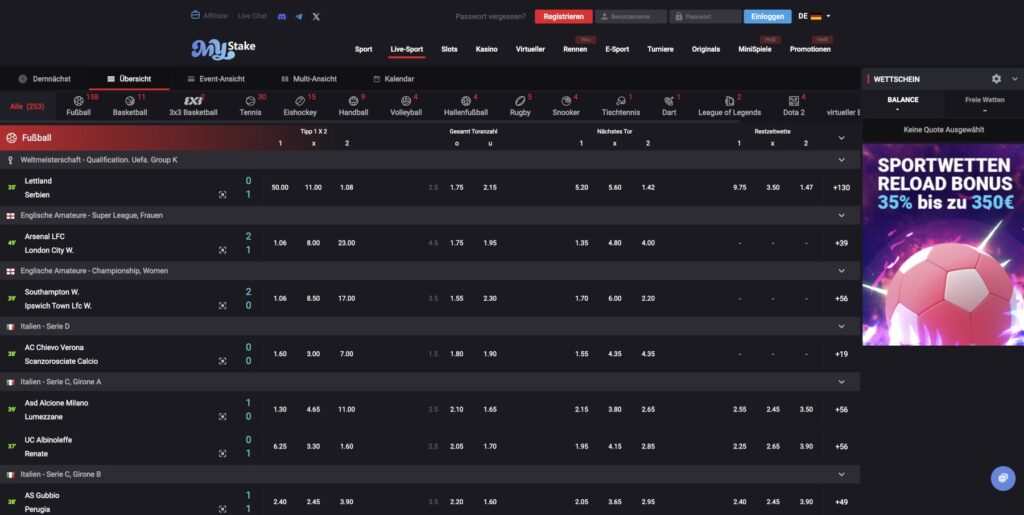Collapse Englische Amateure Championship Women league
Image resolution: width=1024 pixels, height=515 pixels.
click(841, 271)
